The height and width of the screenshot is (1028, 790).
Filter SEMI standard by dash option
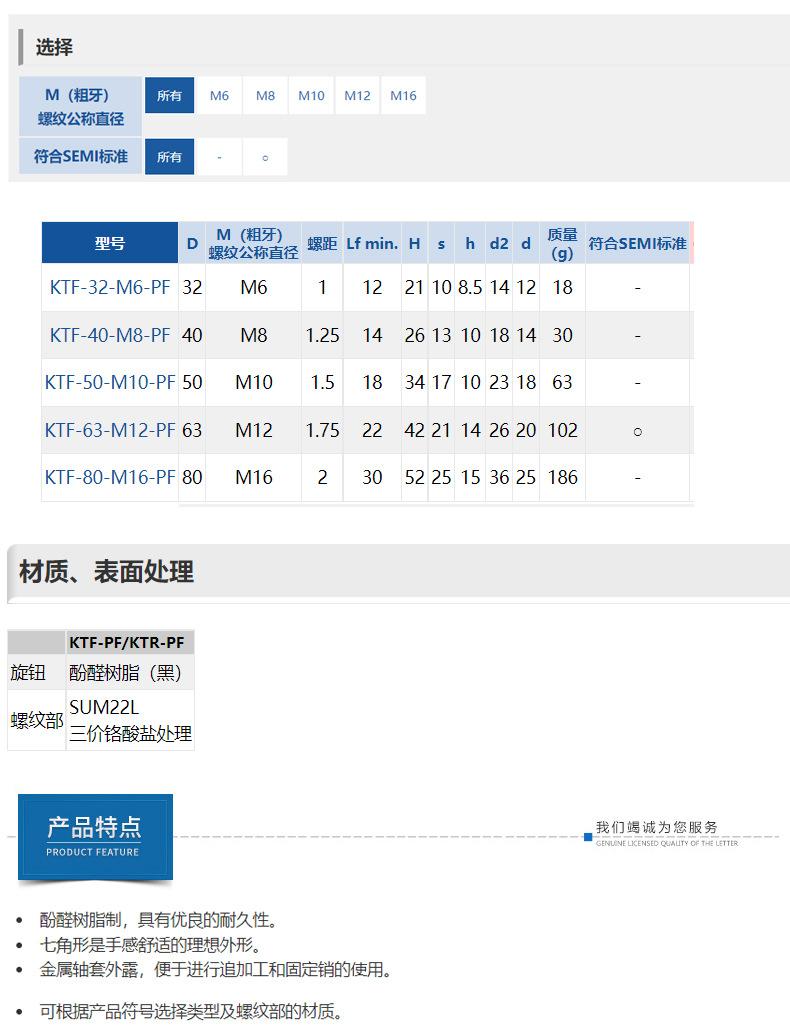219,157
